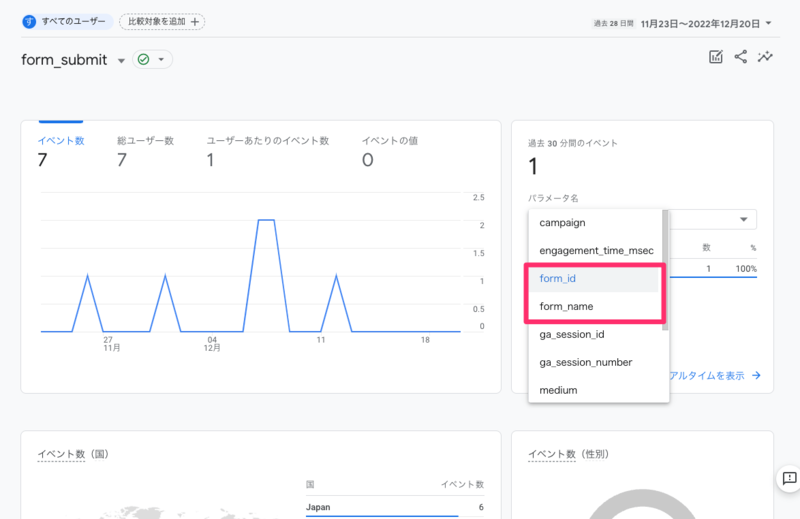Click the share report icon
Image resolution: width=800 pixels, height=519 pixels.
tap(741, 57)
